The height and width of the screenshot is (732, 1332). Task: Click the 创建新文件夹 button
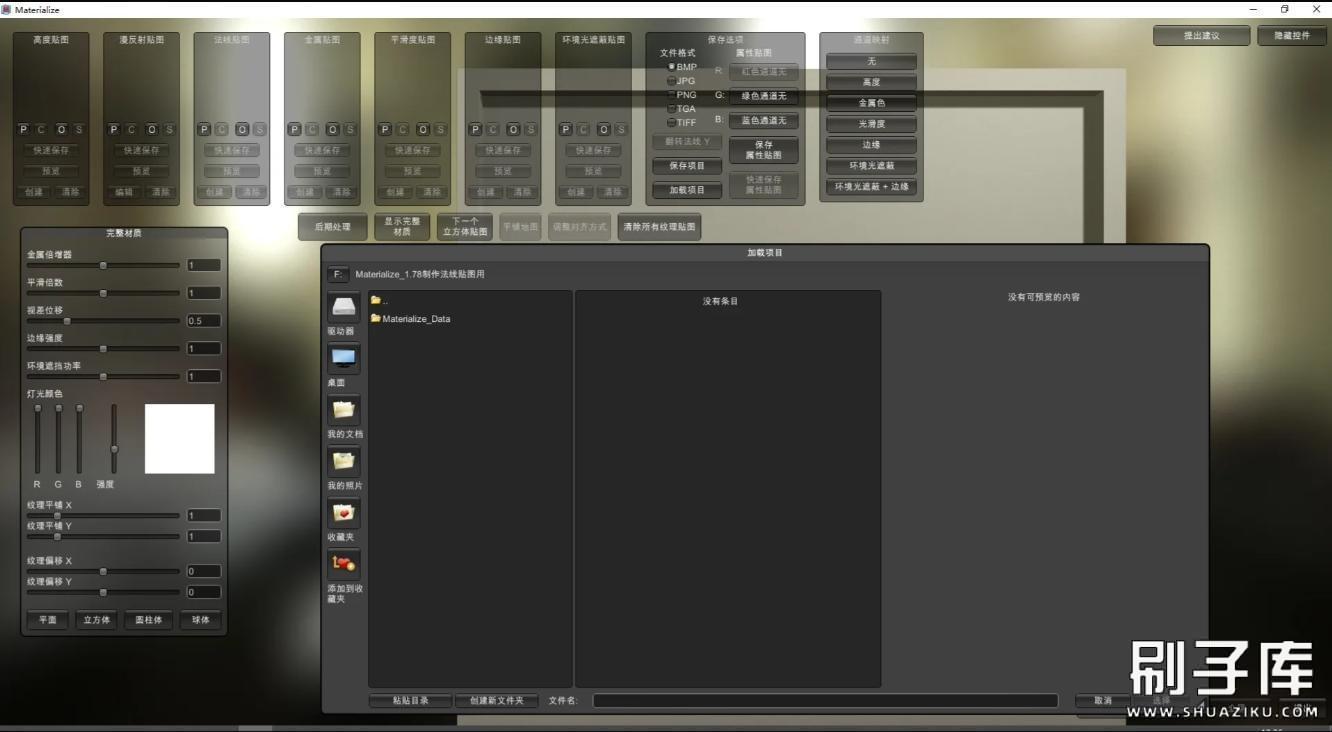[x=496, y=701]
